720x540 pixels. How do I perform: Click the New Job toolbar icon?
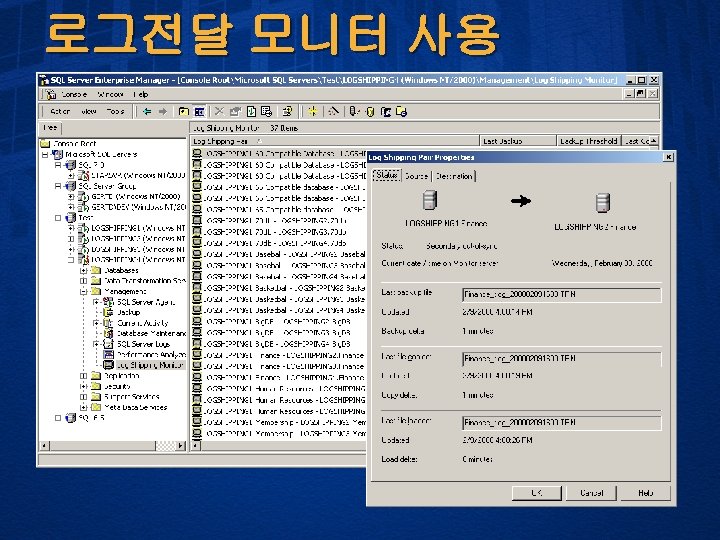[401, 112]
